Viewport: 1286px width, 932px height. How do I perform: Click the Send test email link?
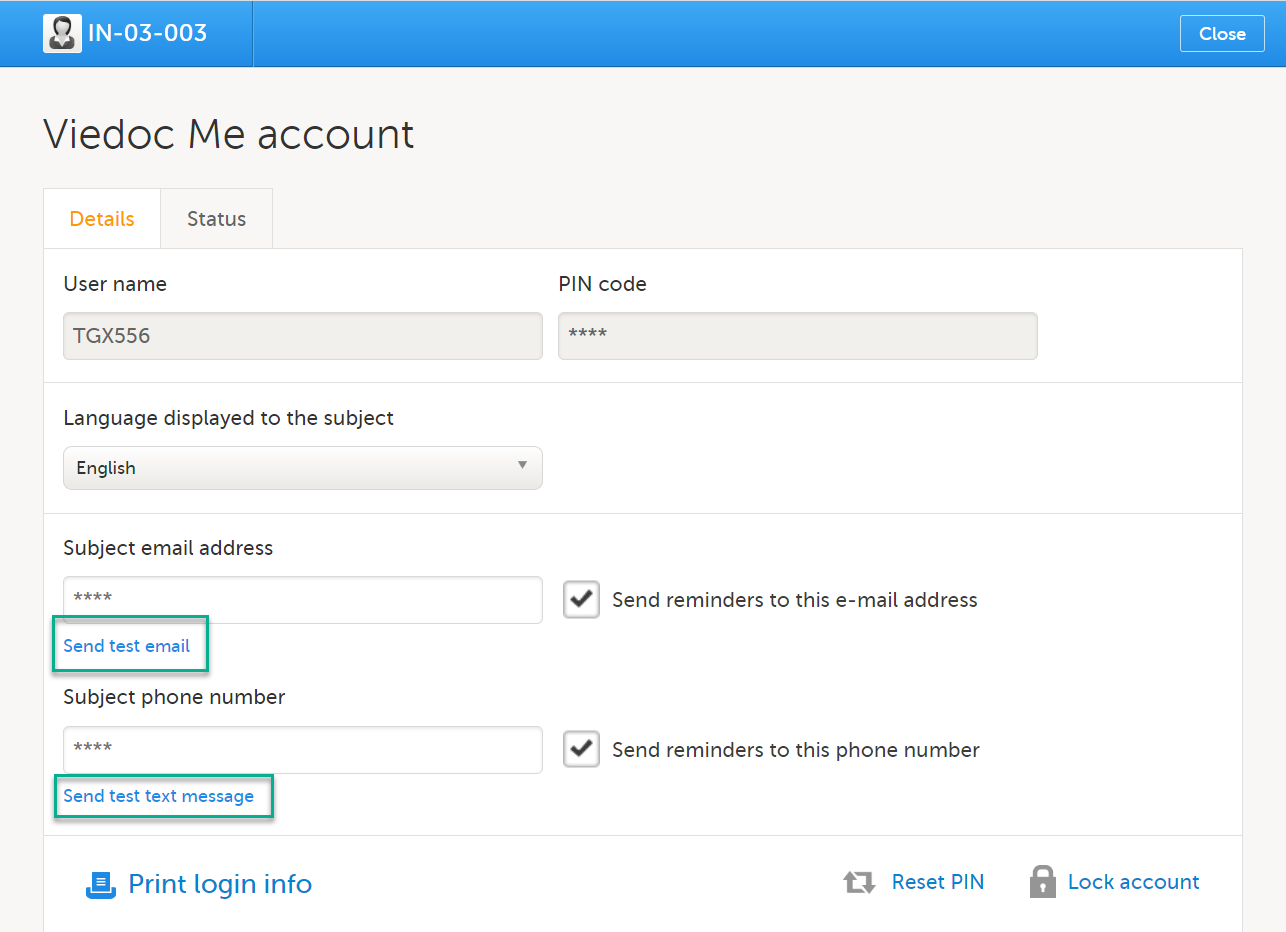[x=127, y=646]
